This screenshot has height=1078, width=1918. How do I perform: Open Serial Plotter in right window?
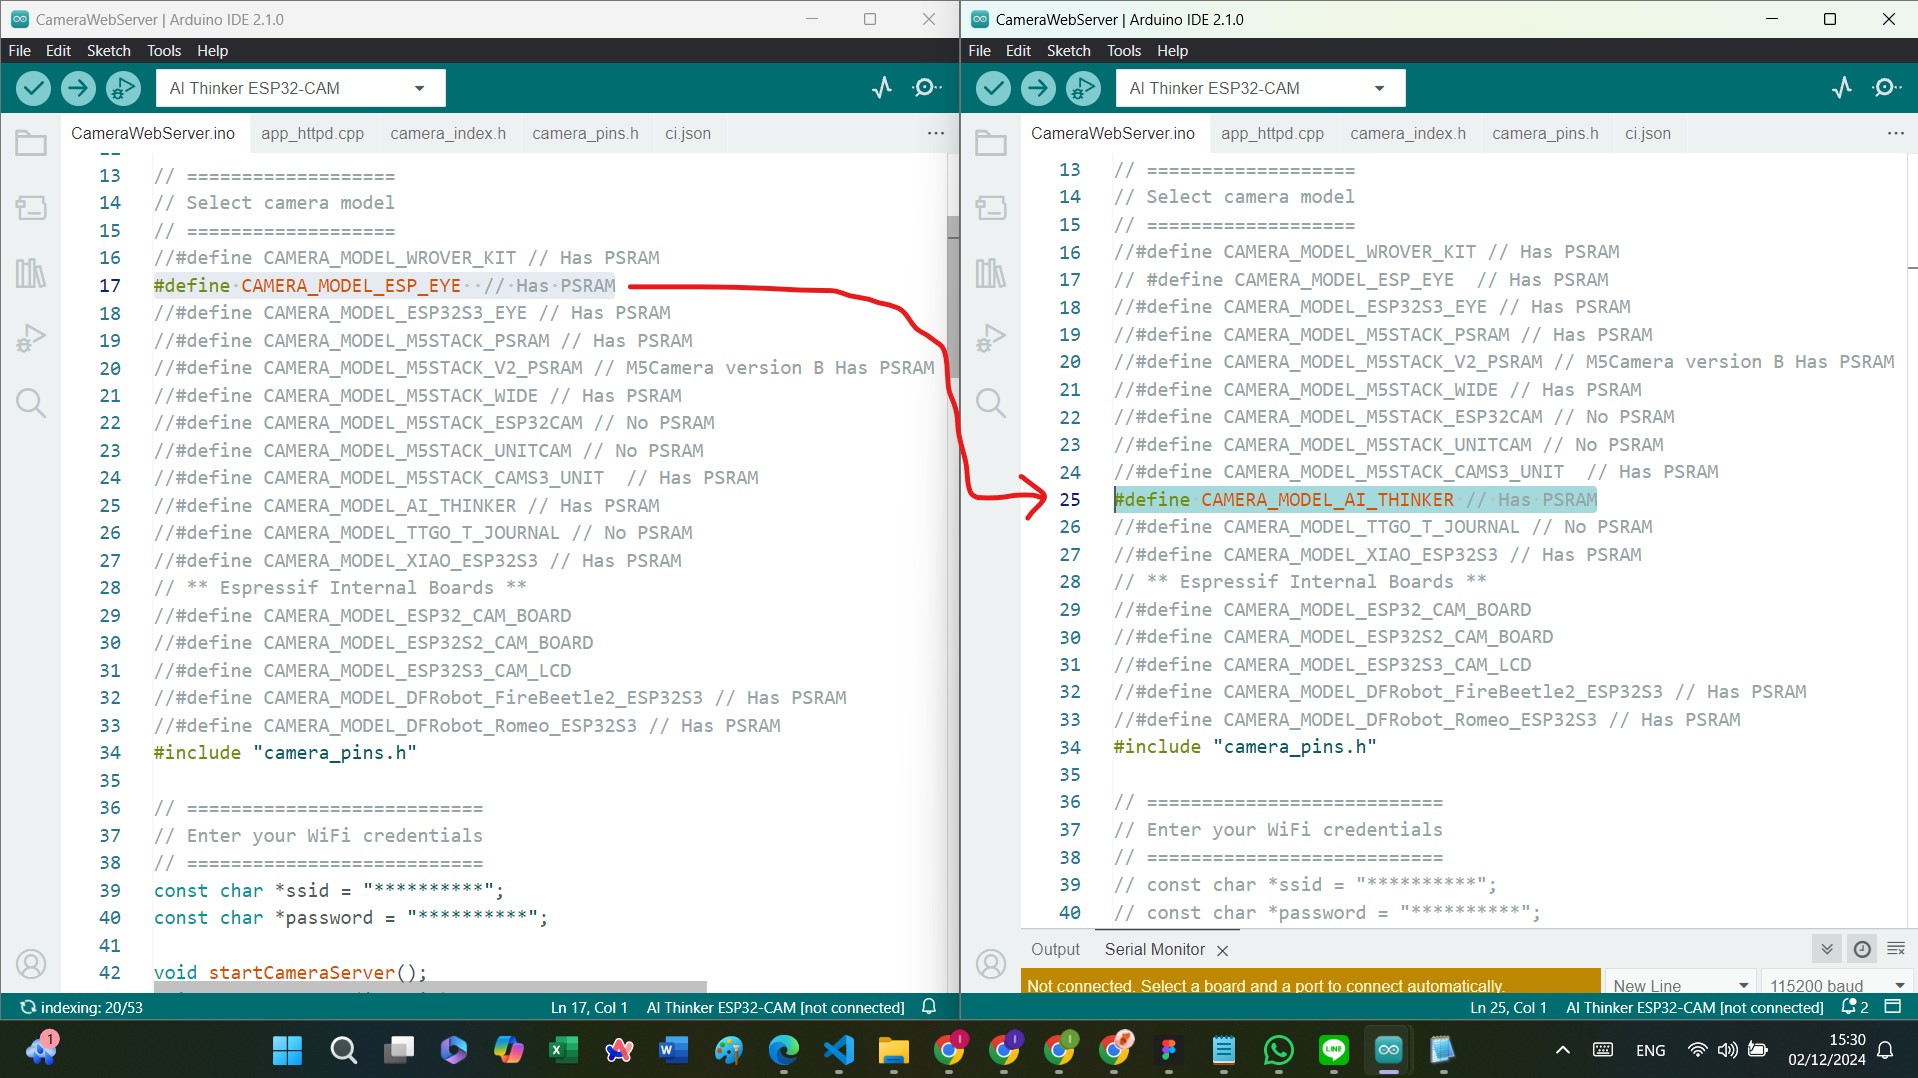click(1842, 88)
